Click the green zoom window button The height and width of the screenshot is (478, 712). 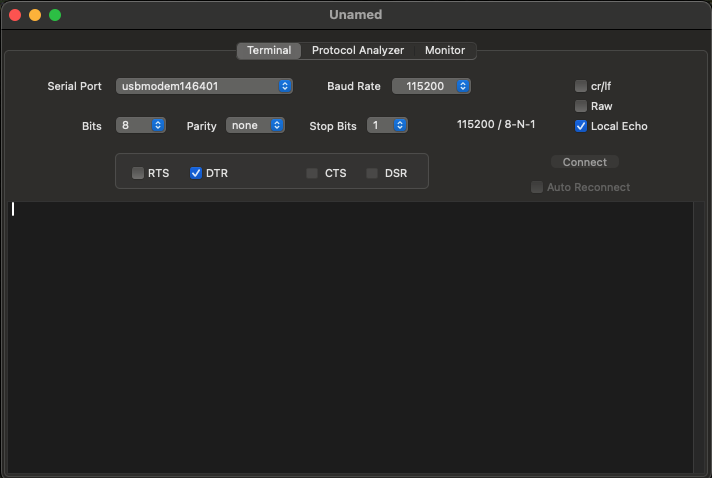click(x=55, y=15)
